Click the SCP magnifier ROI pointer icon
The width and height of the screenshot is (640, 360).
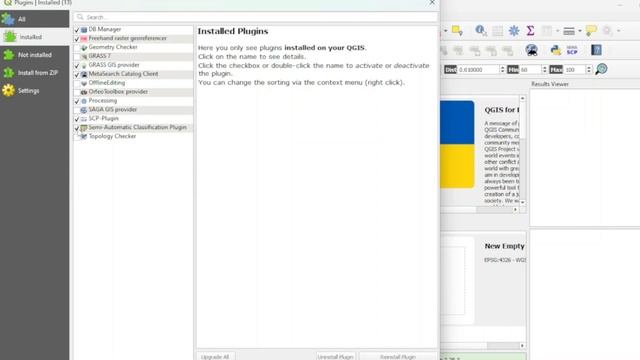click(601, 69)
